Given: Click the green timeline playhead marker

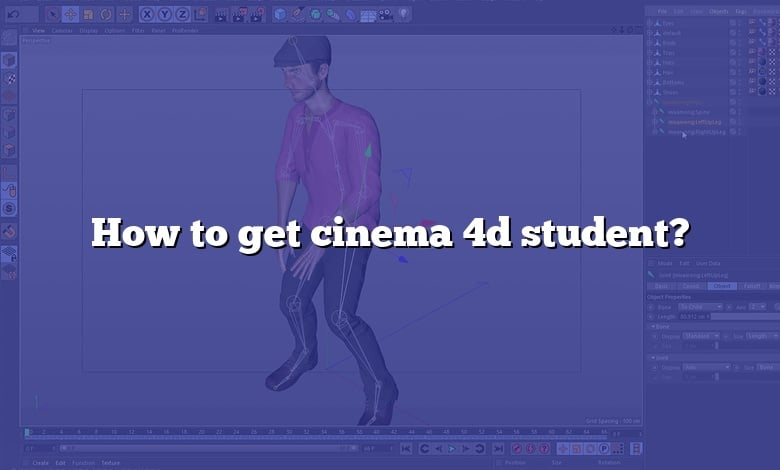Looking at the screenshot, I should (x=27, y=433).
